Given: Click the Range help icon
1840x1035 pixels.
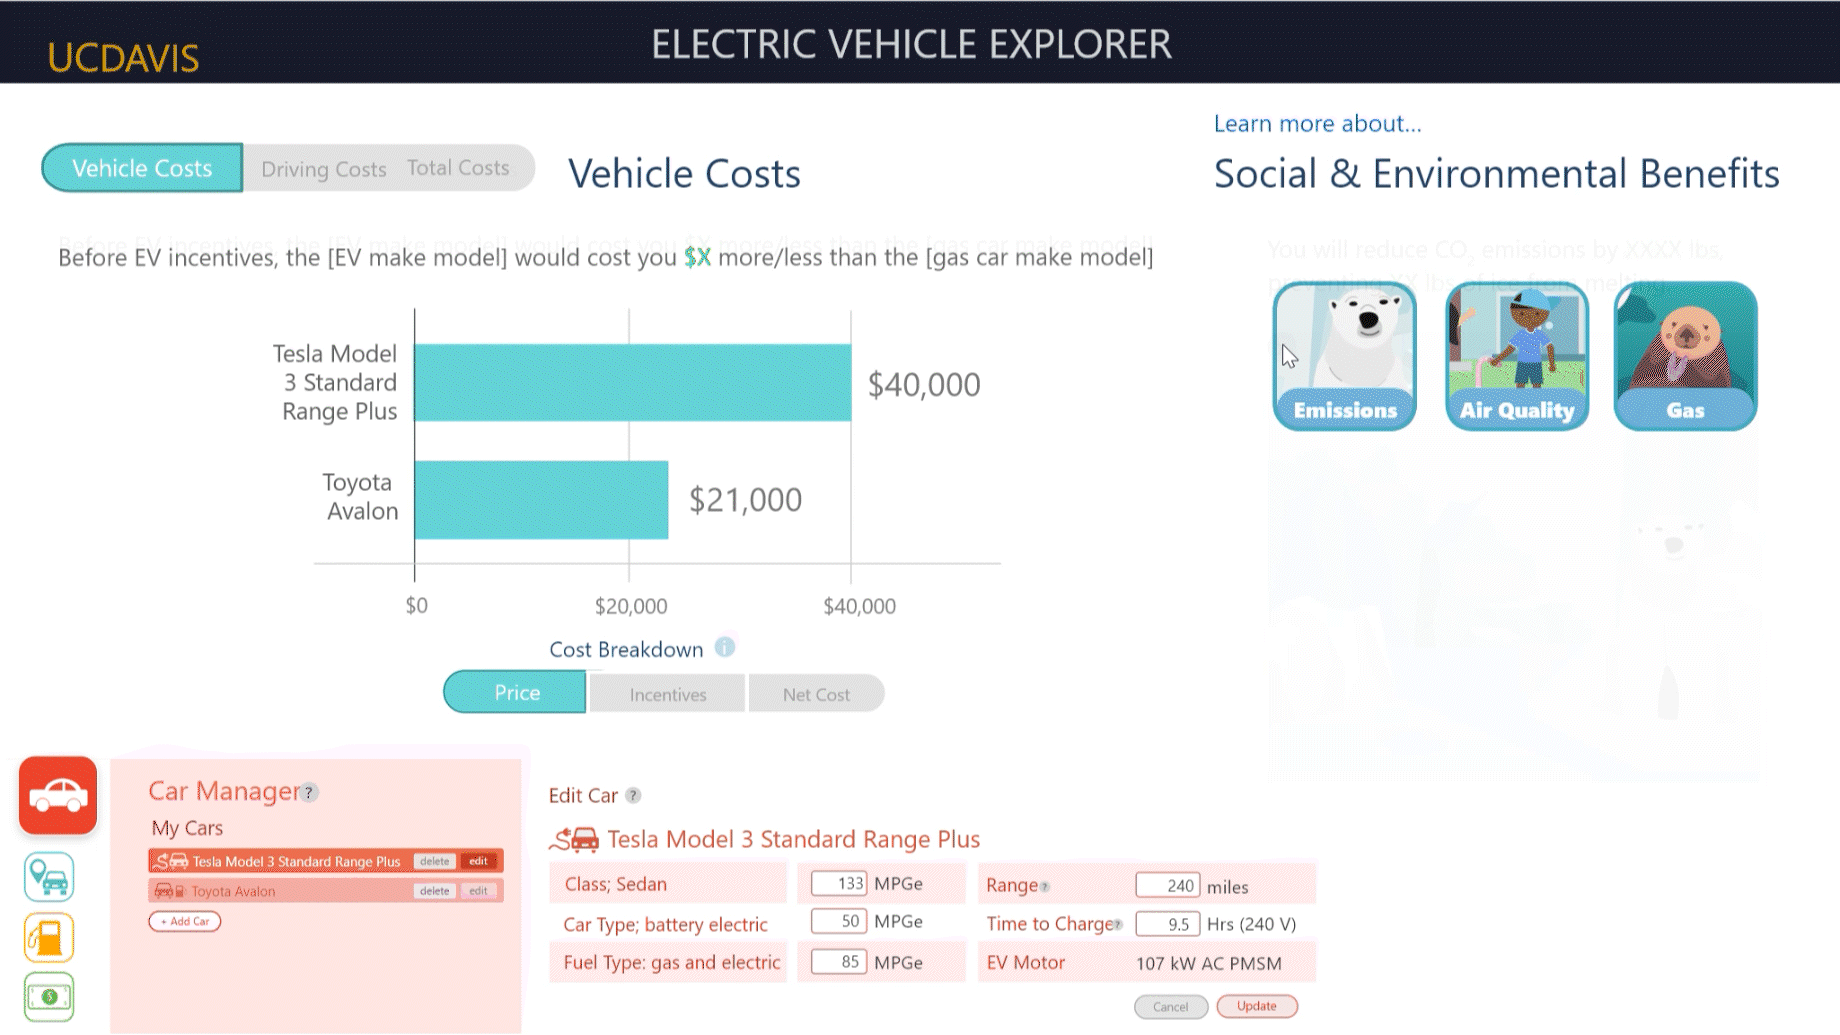Looking at the screenshot, I should 1045,887.
